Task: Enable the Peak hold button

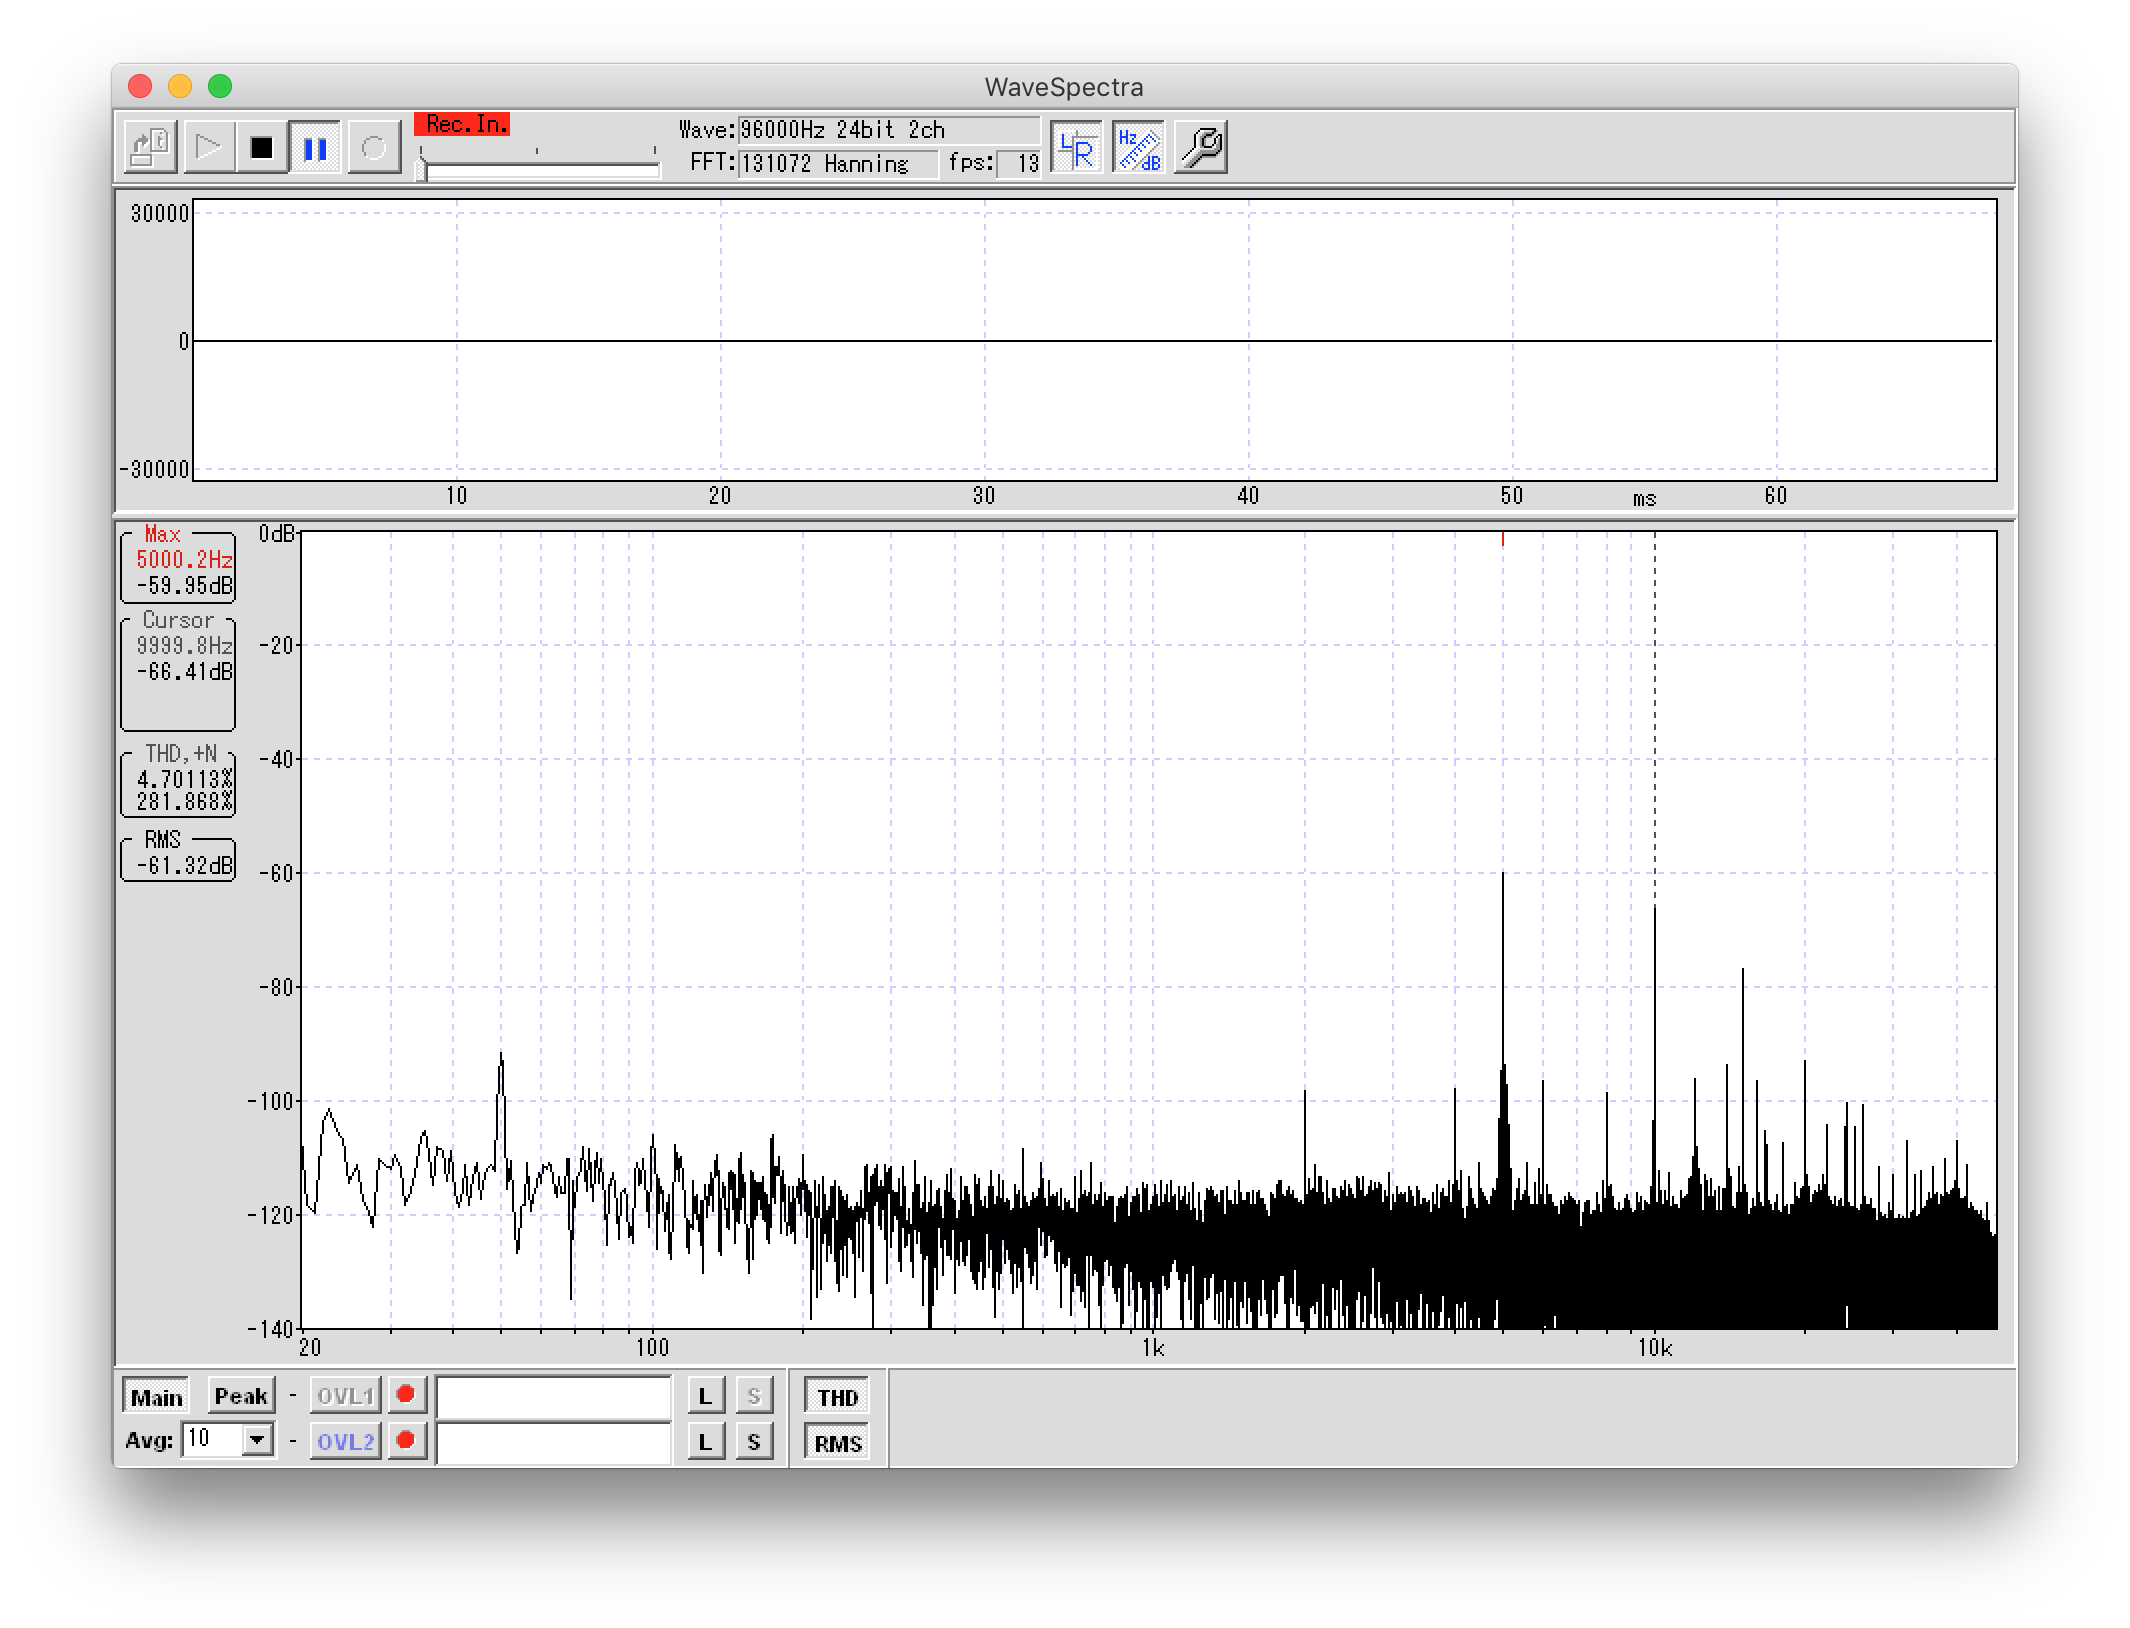Action: (241, 1396)
